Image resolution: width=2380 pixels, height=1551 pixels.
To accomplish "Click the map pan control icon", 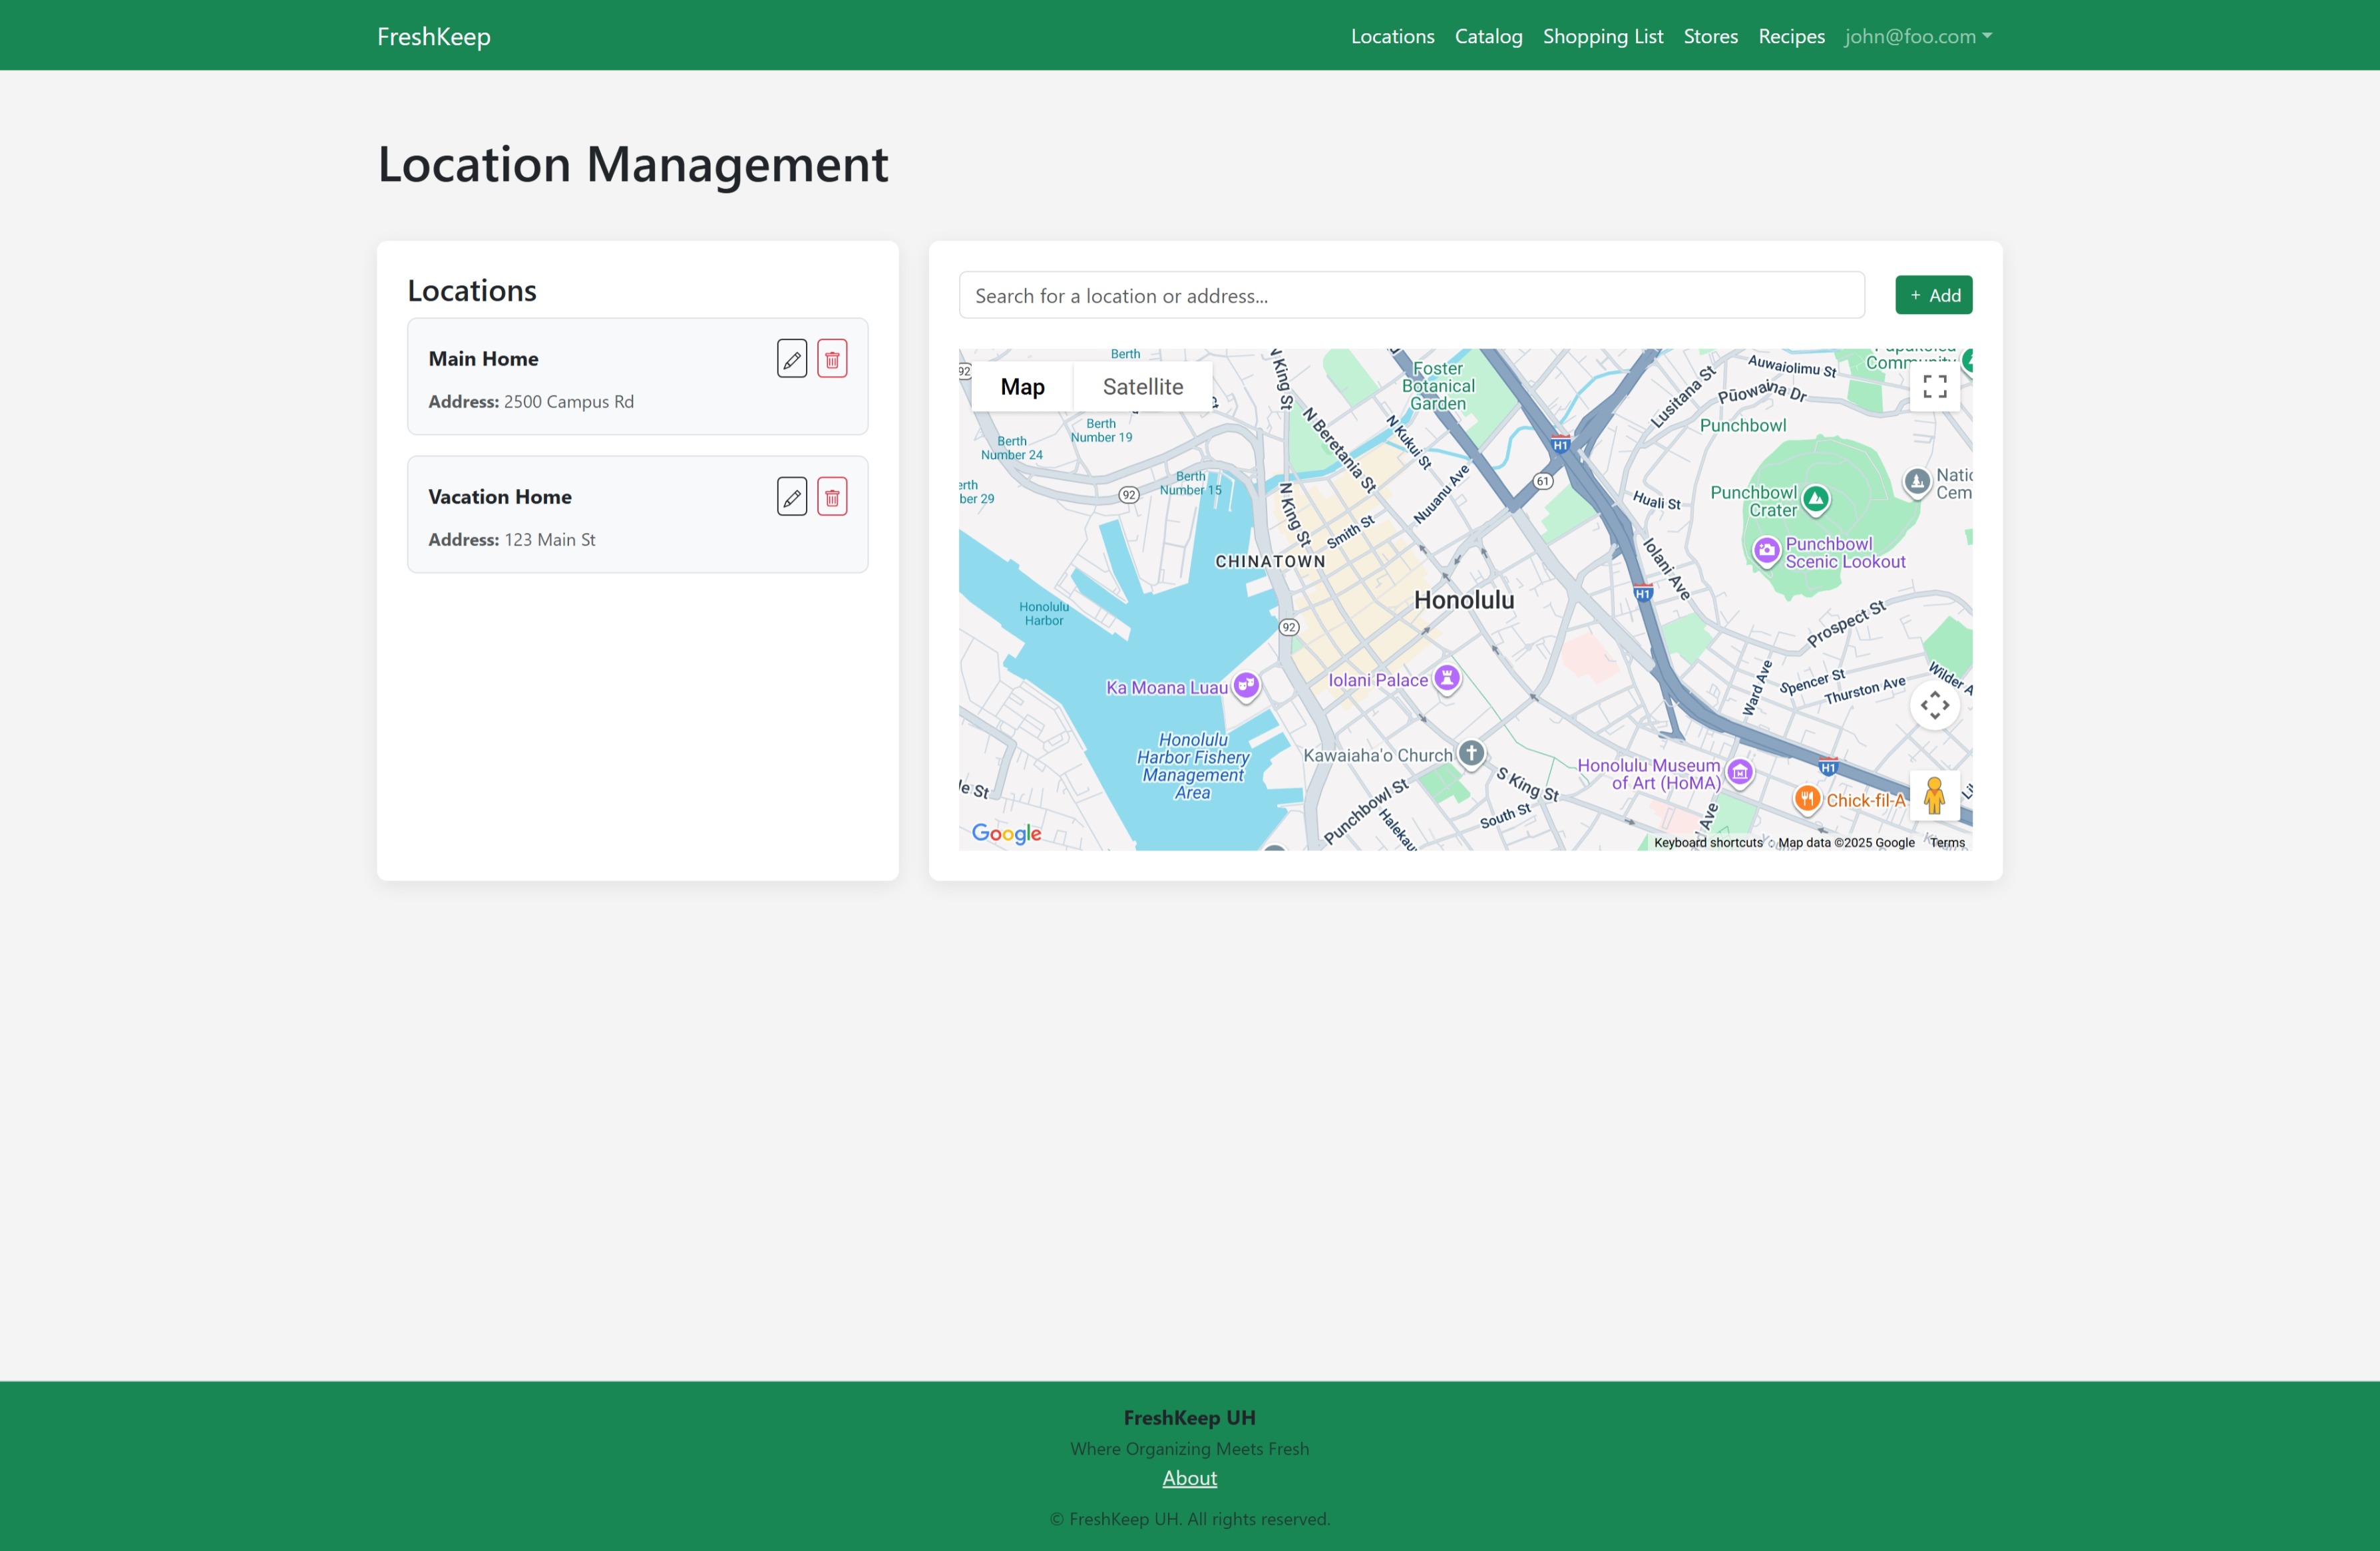I will pos(1934,705).
